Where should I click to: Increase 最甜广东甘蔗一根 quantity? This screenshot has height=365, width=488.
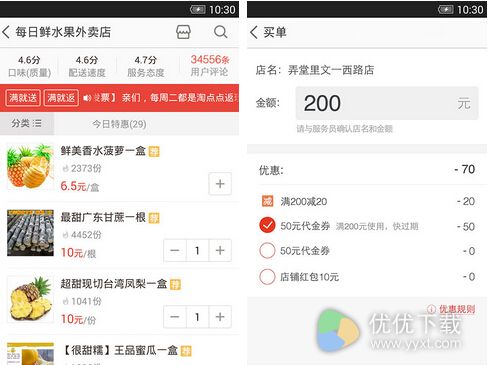[220, 250]
